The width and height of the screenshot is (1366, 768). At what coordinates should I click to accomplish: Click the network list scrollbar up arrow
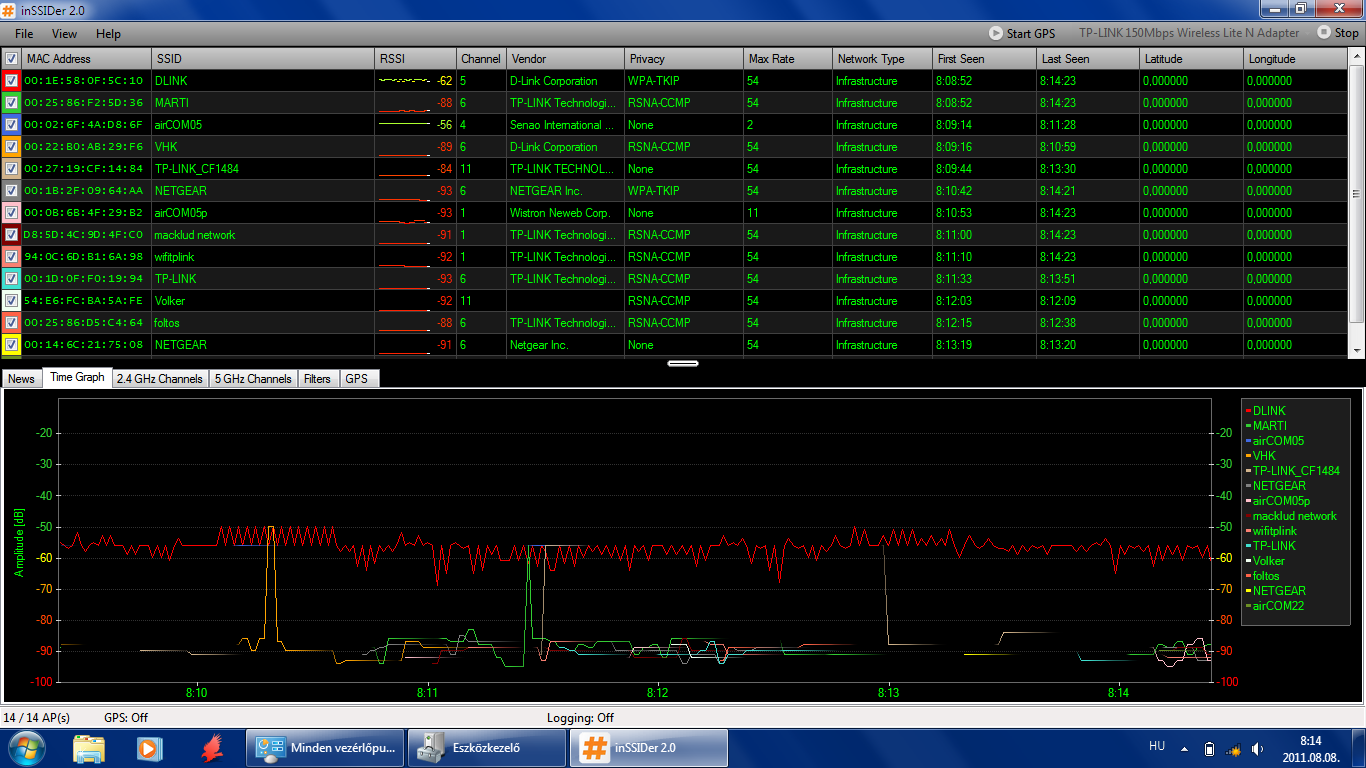1357,56
